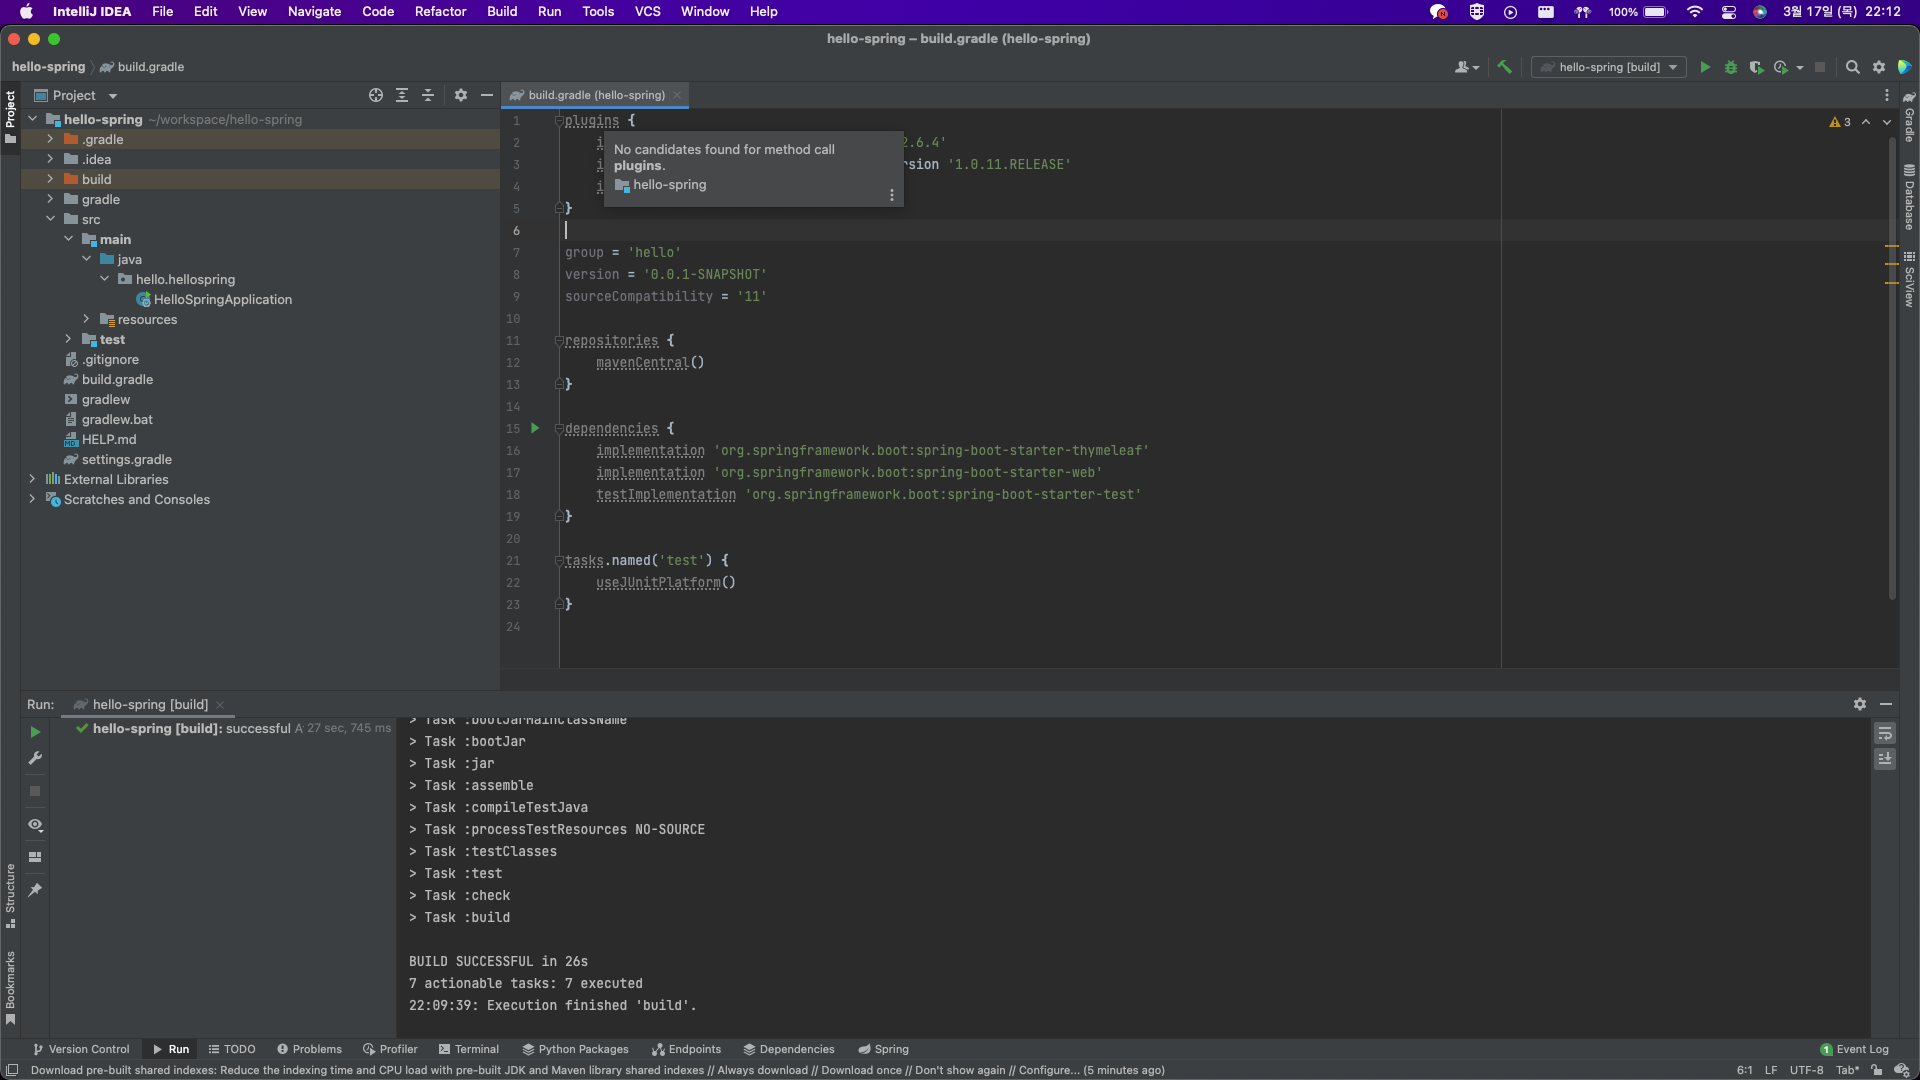Screen dimensions: 1920x1080
Task: Click Select Opened File target icon
Action: pyautogui.click(x=376, y=95)
